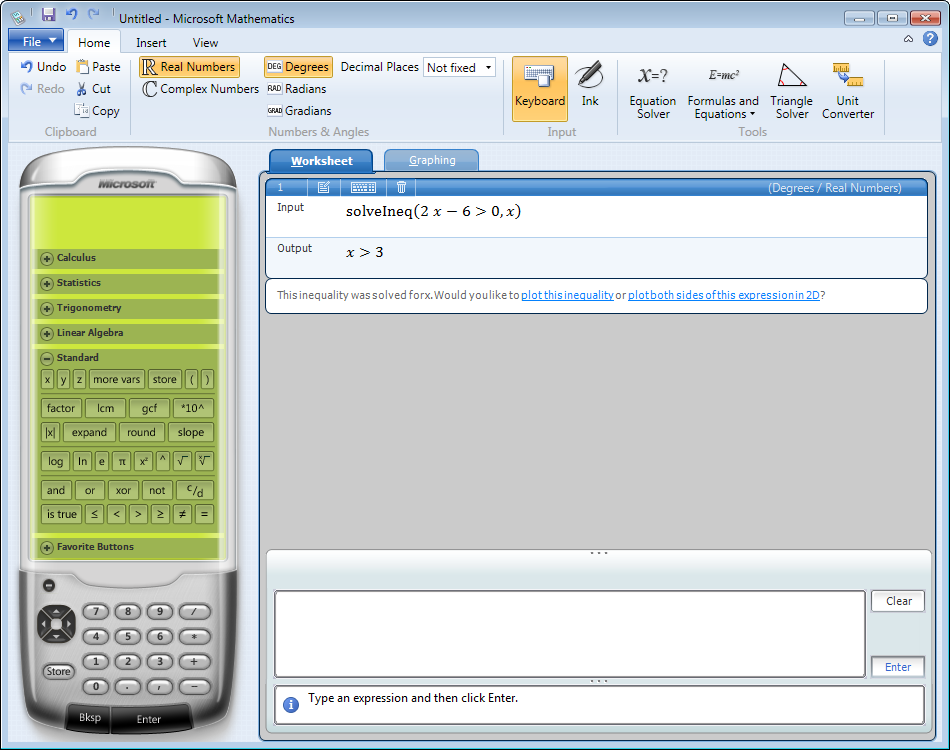Screen dimensions: 951x752
Task: Open the Insert ribbon tab
Action: point(151,42)
